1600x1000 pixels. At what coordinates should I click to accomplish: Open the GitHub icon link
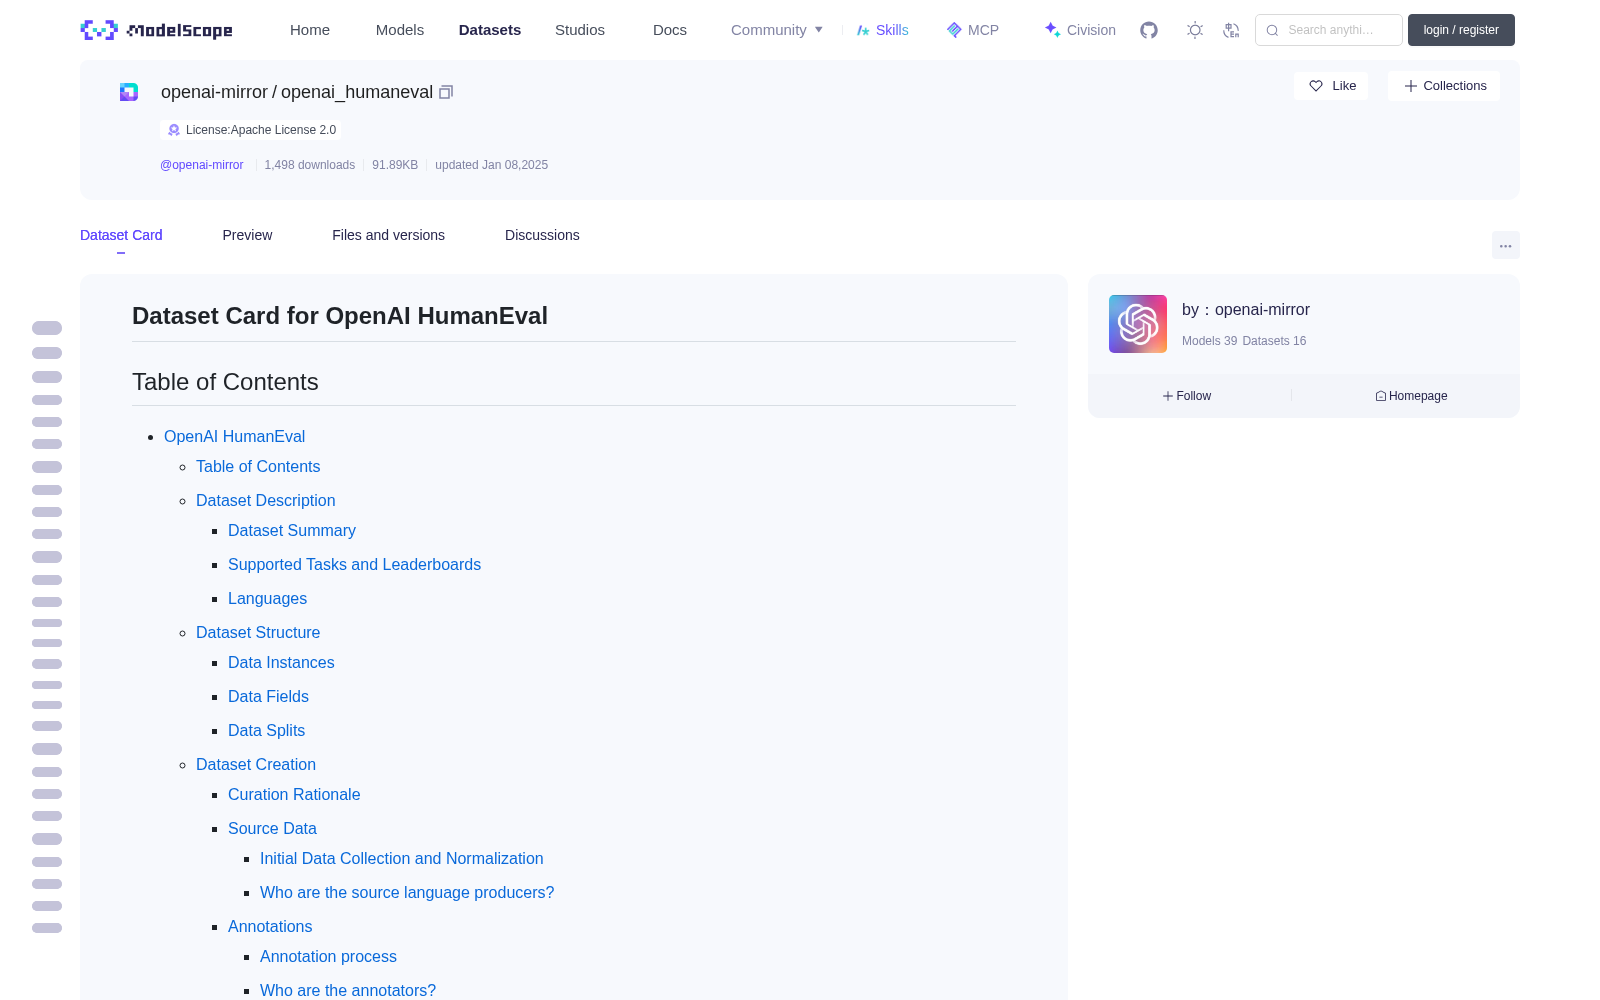(x=1149, y=30)
